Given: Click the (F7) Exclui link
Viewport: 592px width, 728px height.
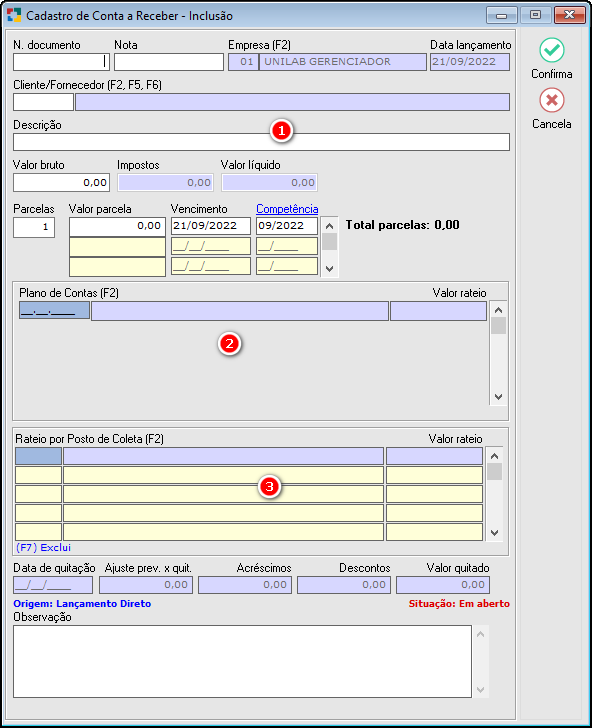Looking at the screenshot, I should pos(43,547).
